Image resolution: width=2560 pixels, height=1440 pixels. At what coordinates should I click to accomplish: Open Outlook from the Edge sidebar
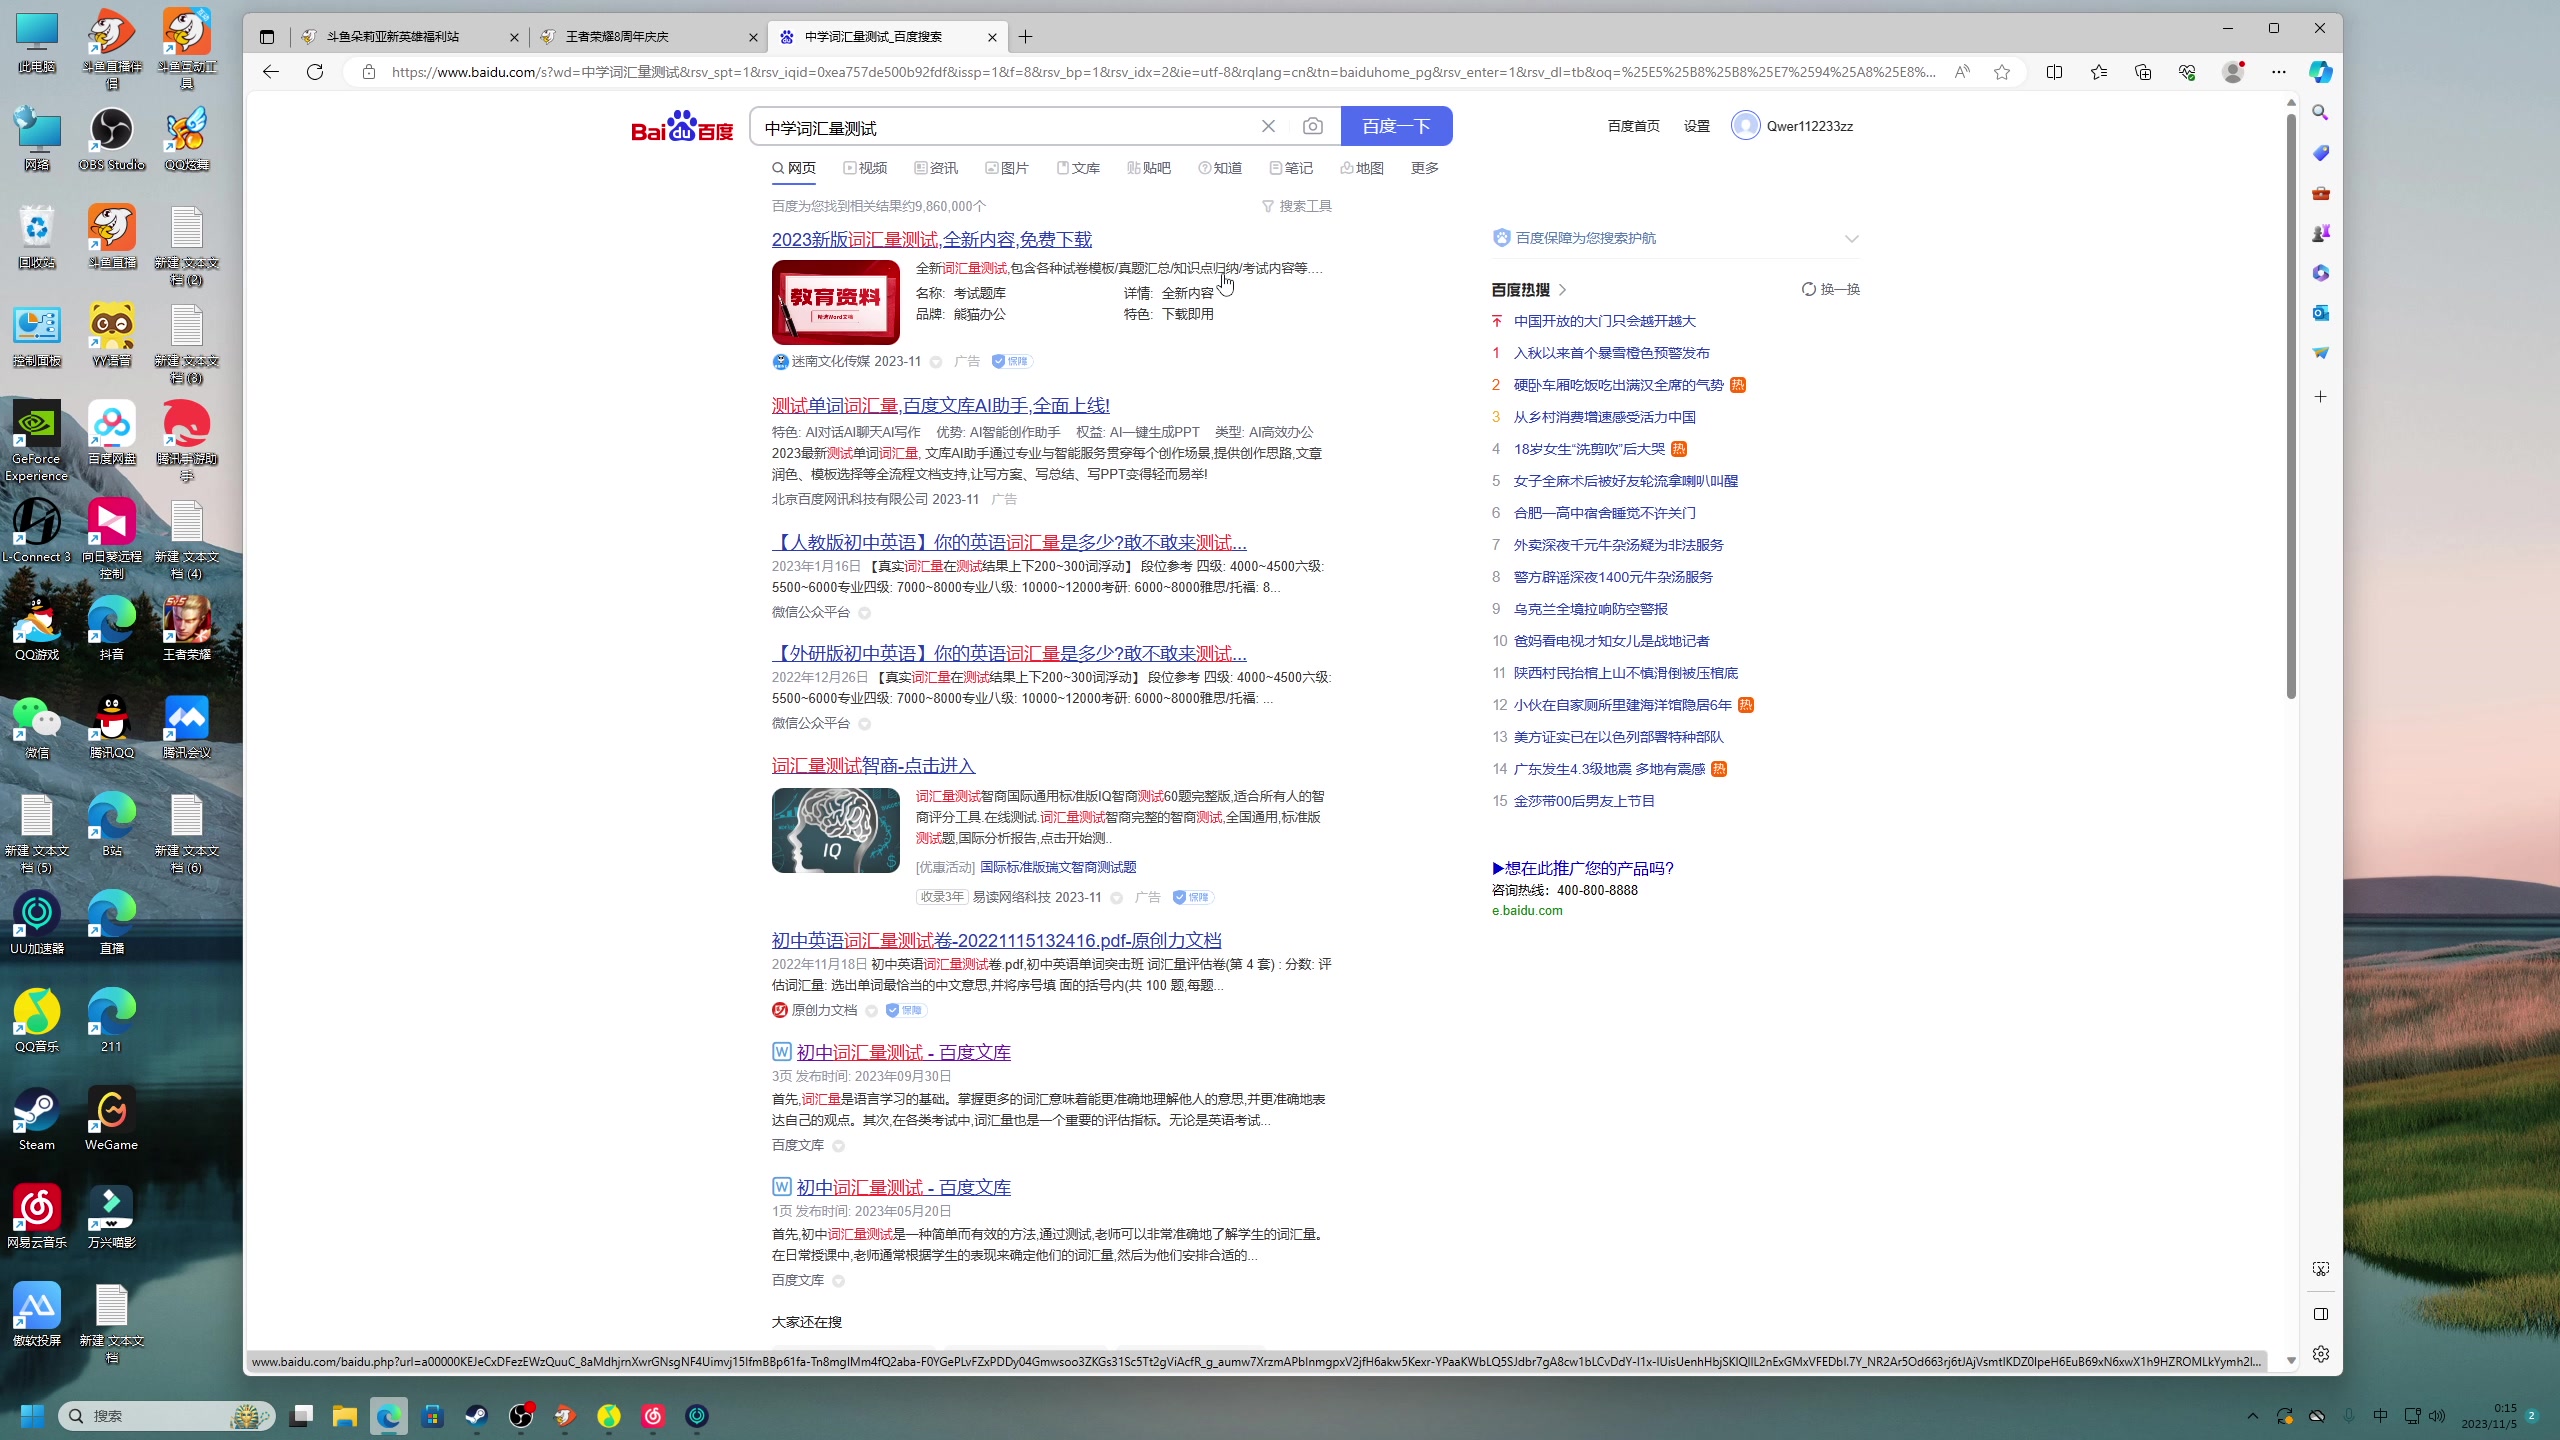[2321, 313]
